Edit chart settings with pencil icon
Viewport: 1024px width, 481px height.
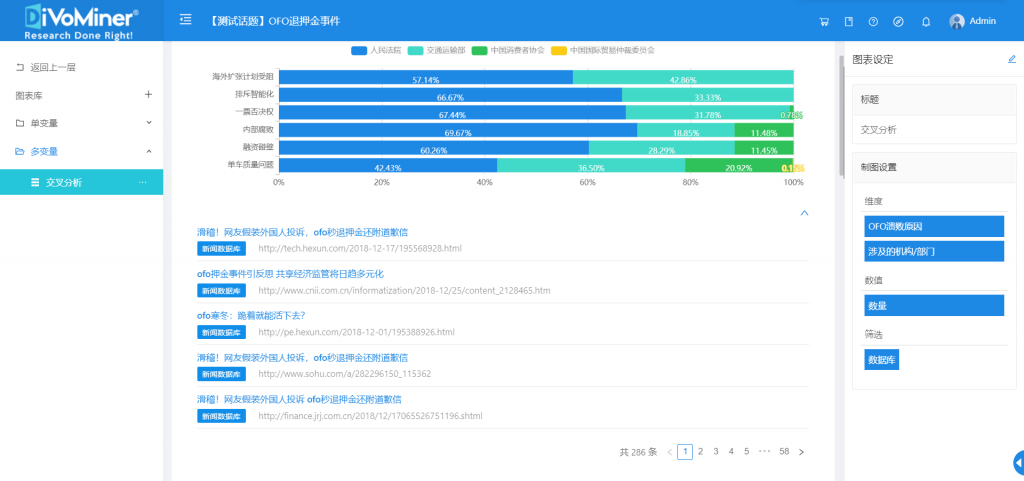[x=1012, y=59]
